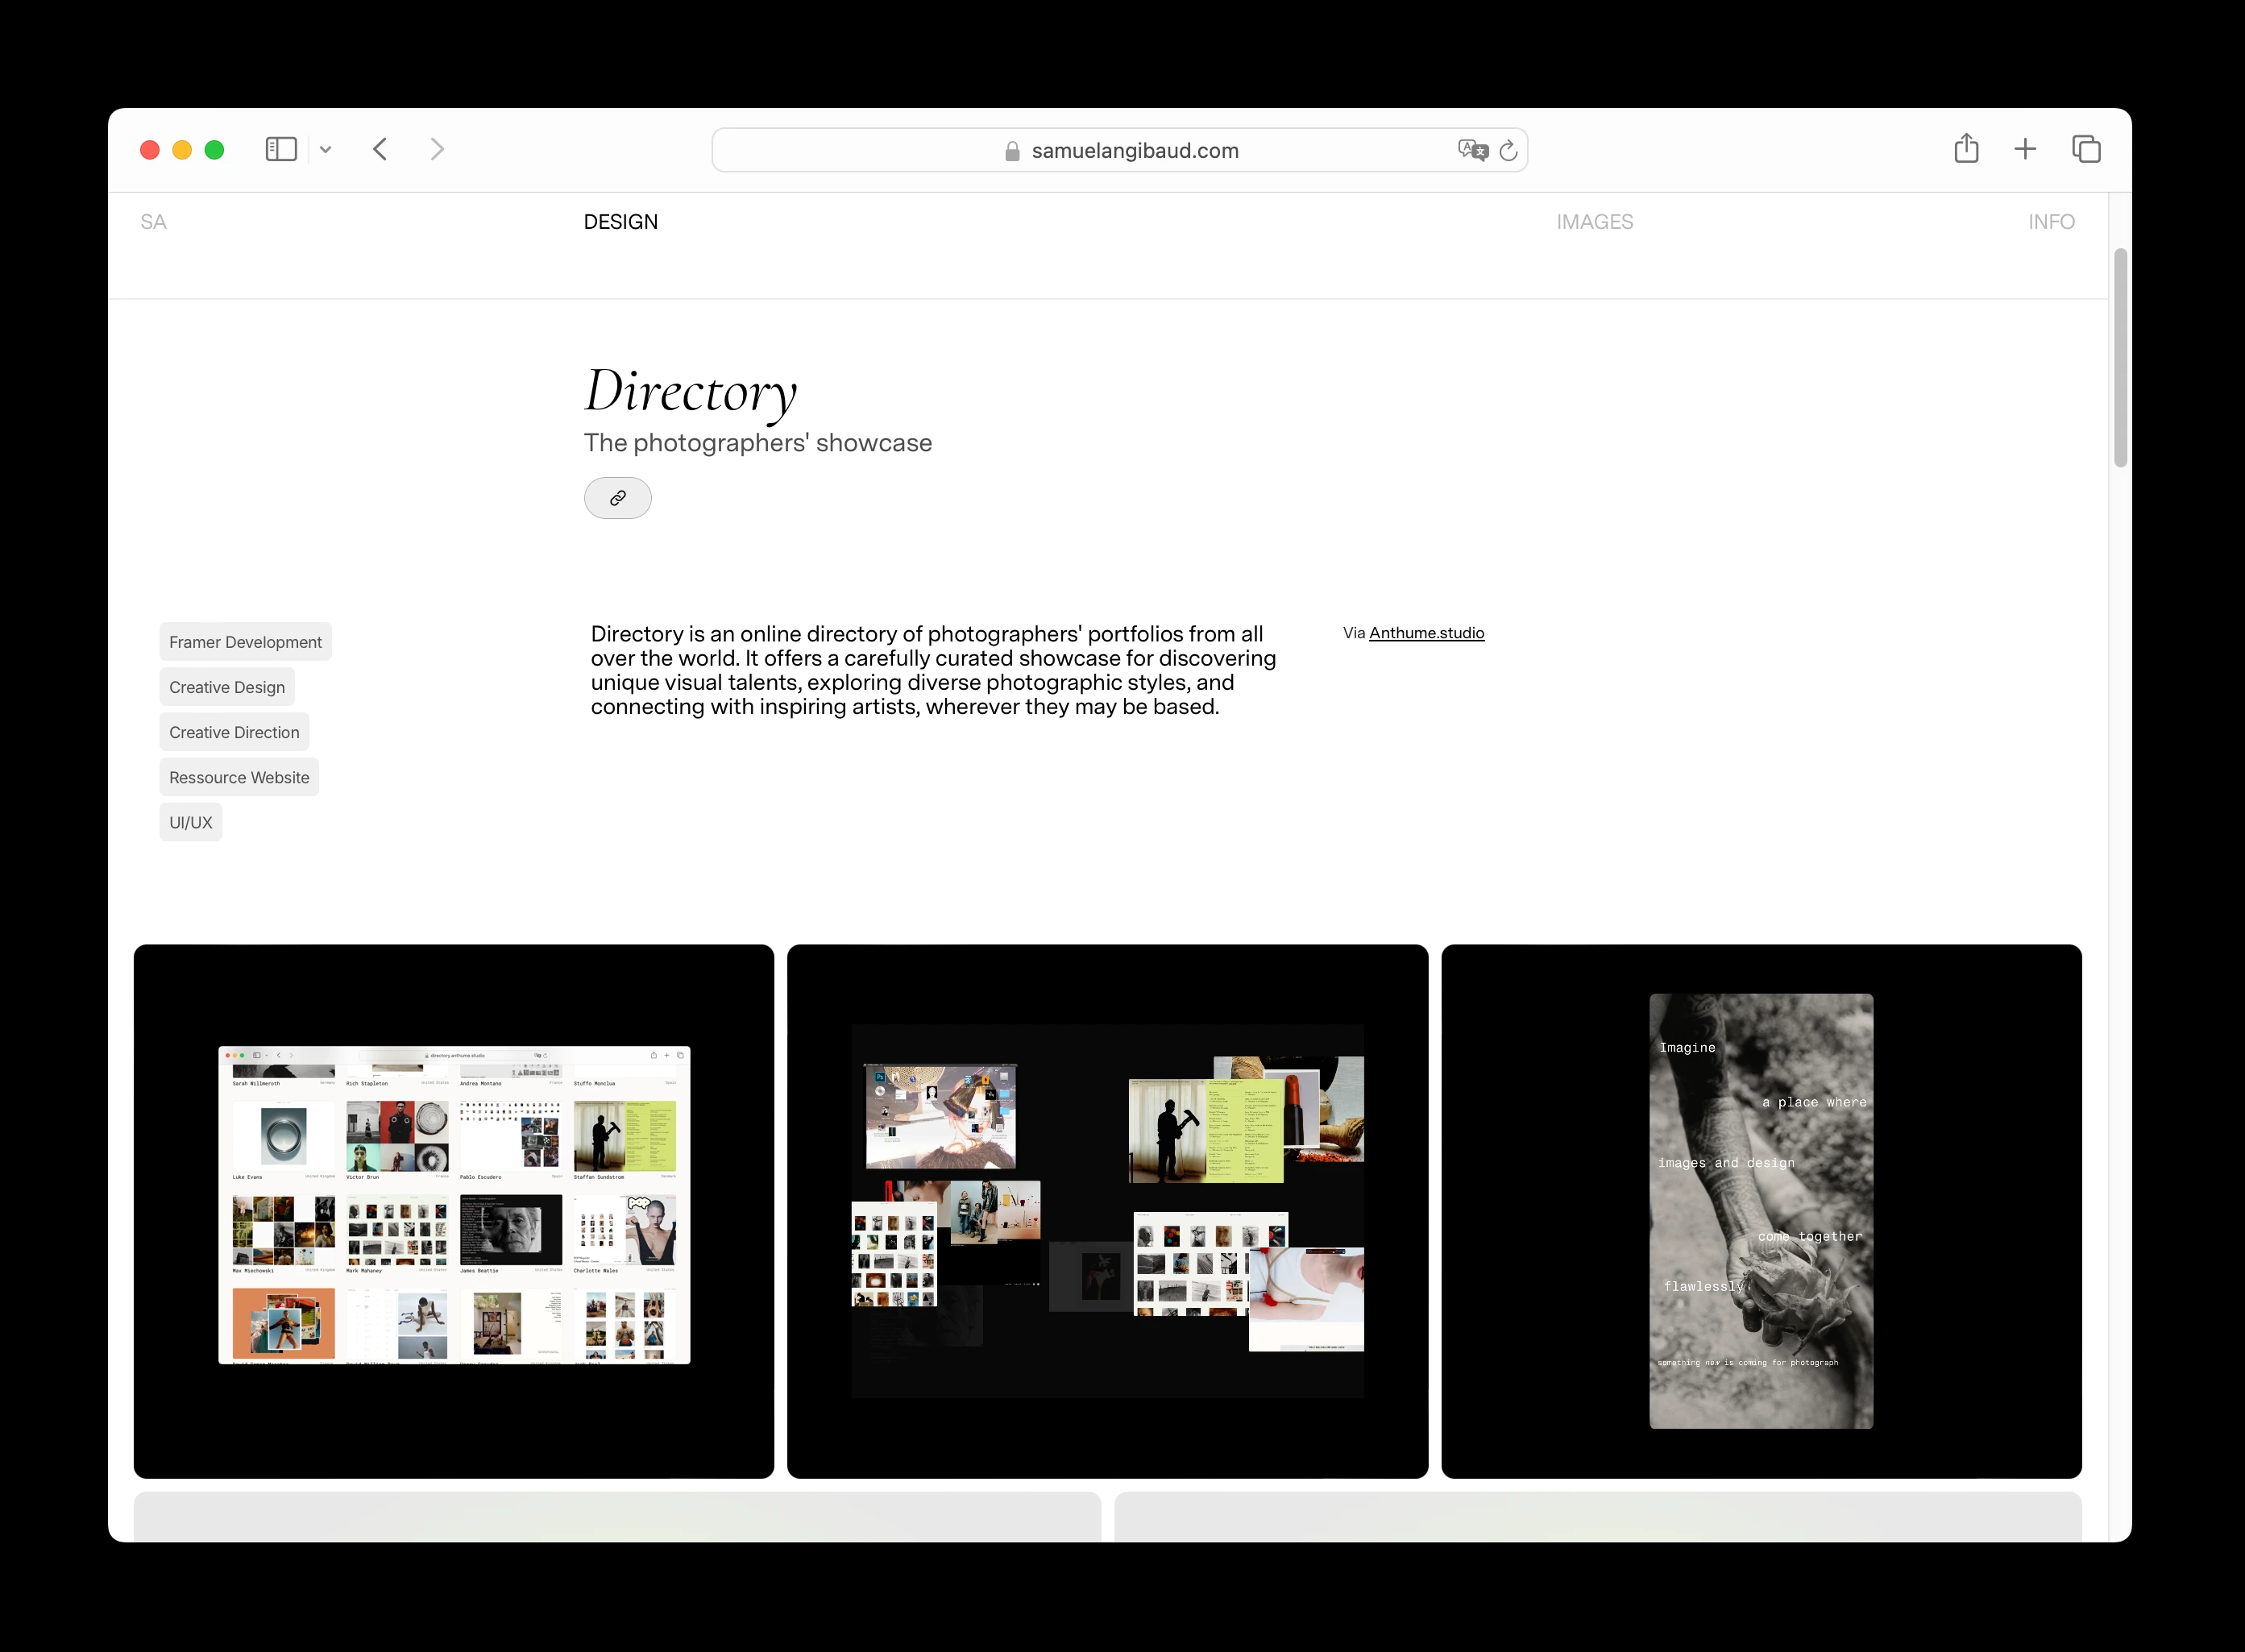This screenshot has height=1652, width=2245.
Task: Open the translate icon in the address bar
Action: [1471, 150]
